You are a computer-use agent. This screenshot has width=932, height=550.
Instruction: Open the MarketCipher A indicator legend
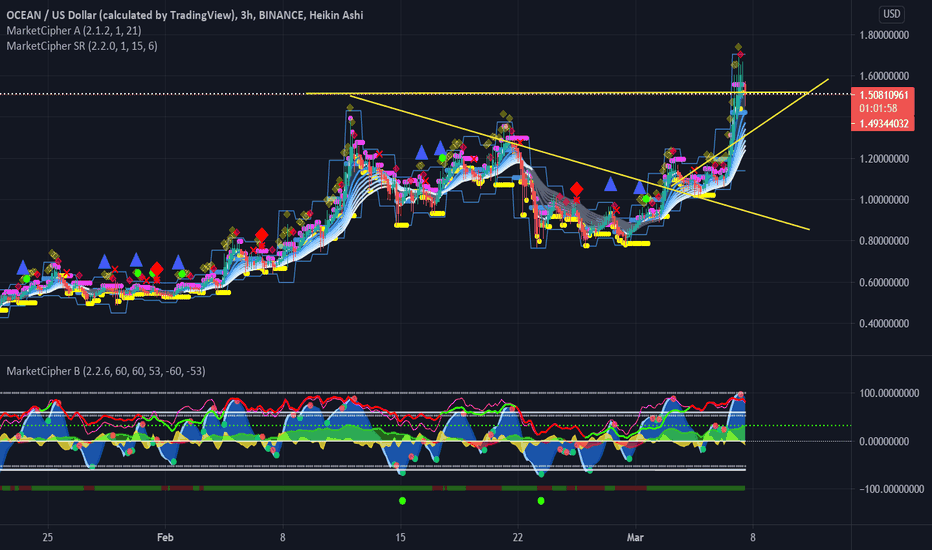click(x=74, y=30)
